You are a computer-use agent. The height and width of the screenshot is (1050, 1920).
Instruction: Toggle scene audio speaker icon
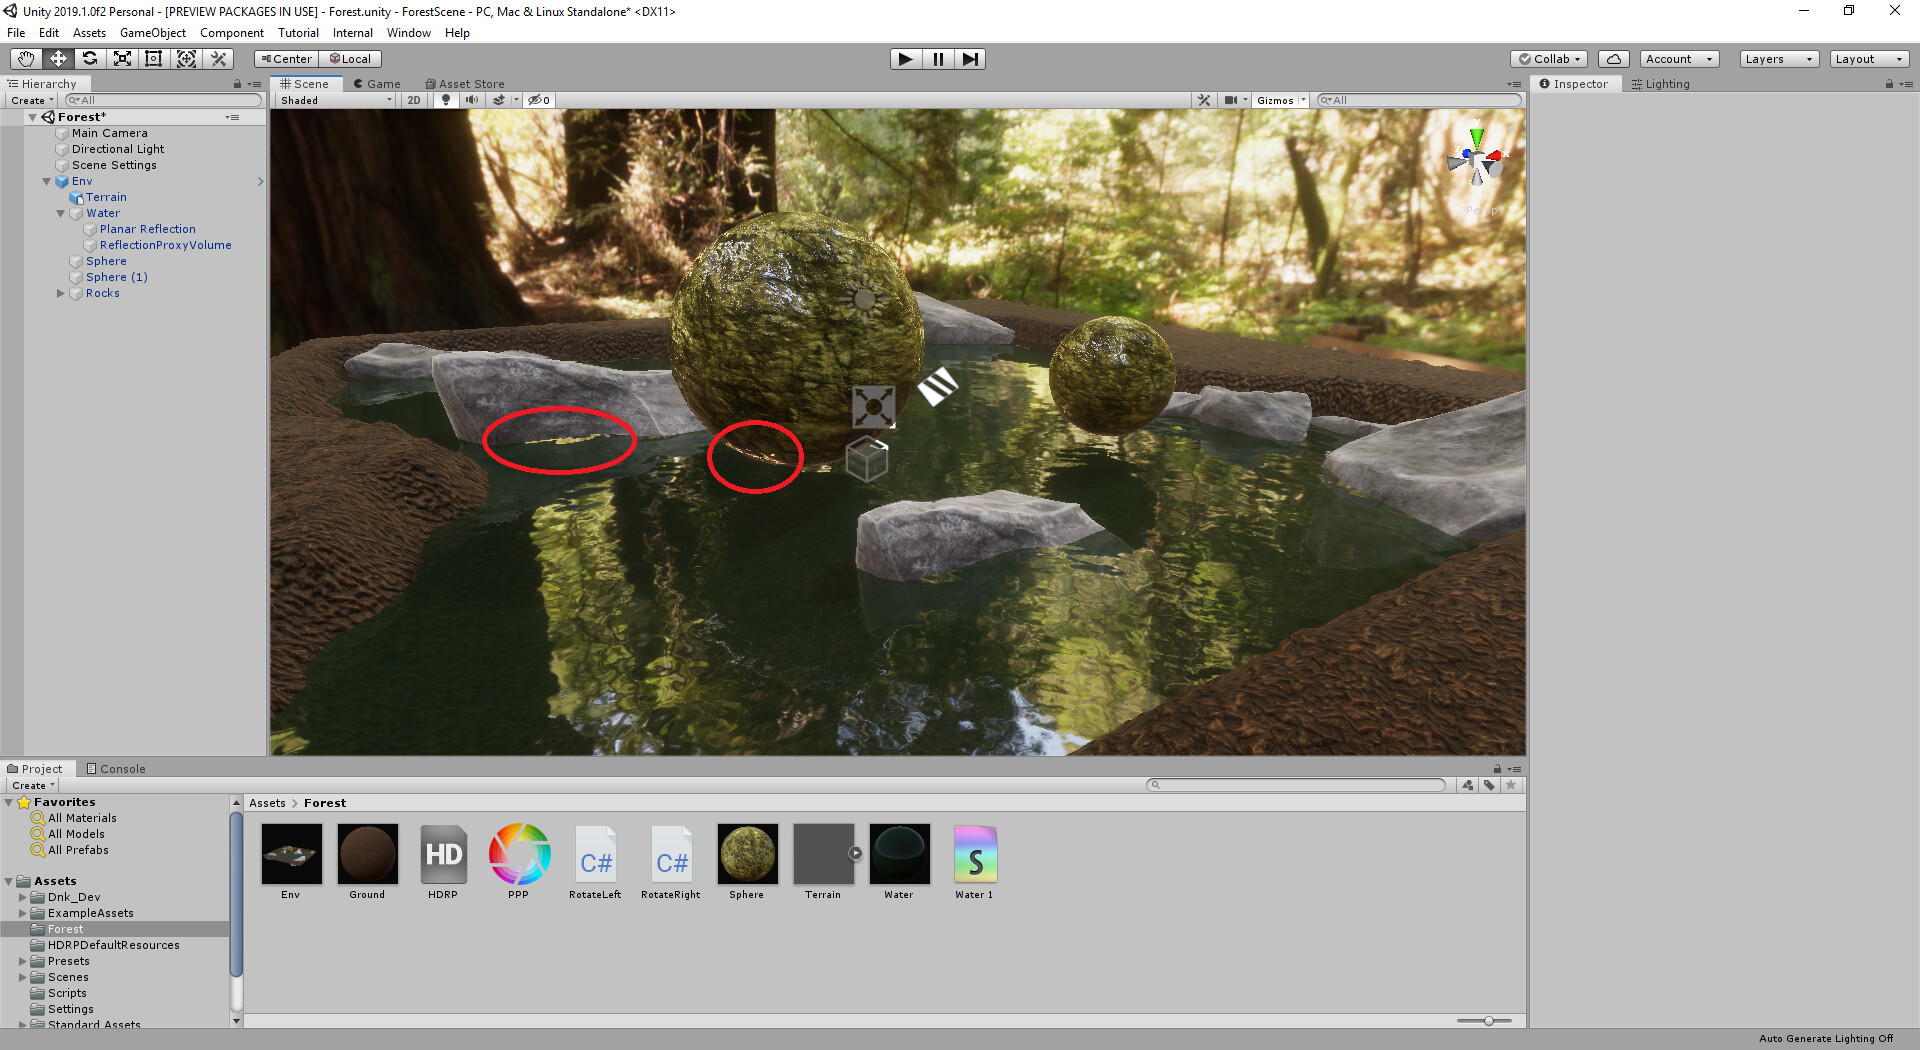(472, 100)
